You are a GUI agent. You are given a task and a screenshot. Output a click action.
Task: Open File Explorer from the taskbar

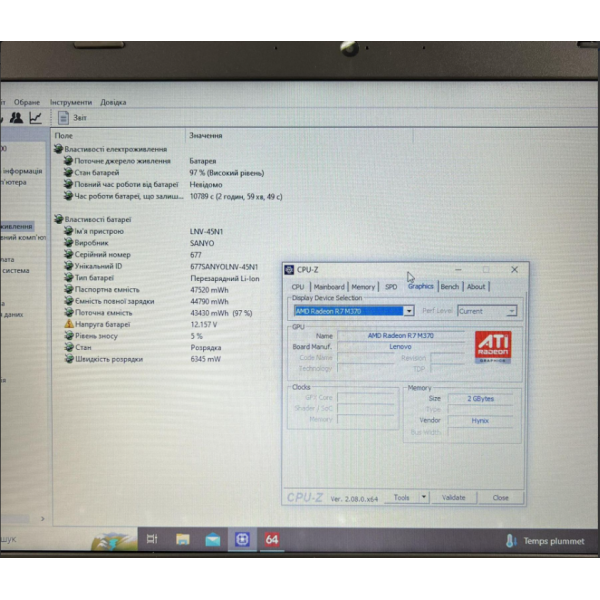pos(183,540)
